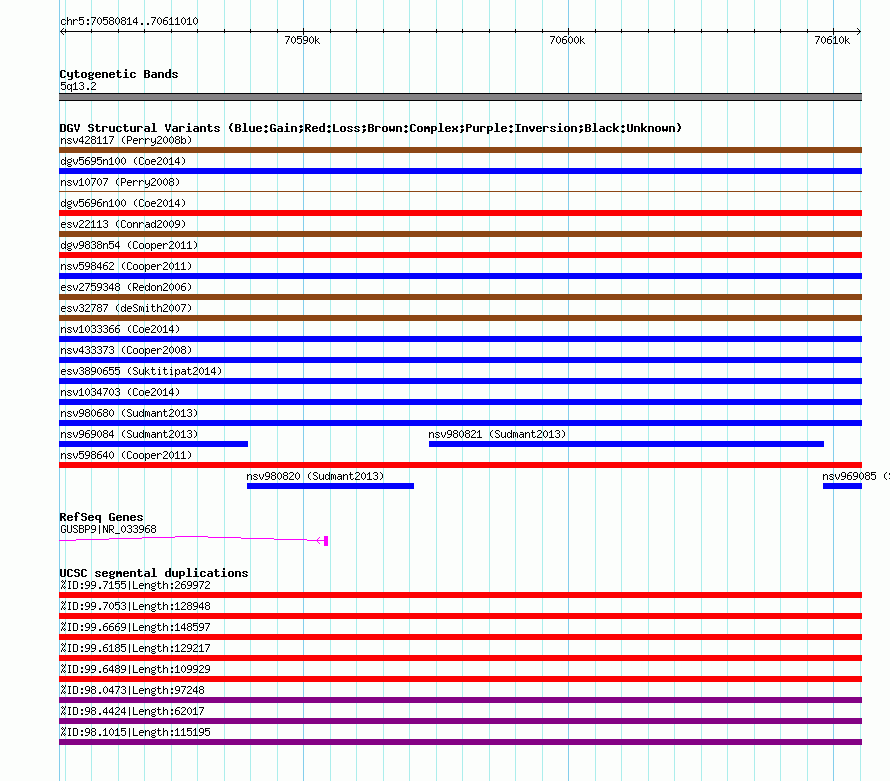Image resolution: width=890 pixels, height=781 pixels.
Task: Click the purple bar under Length:97248
Action: coord(460,700)
